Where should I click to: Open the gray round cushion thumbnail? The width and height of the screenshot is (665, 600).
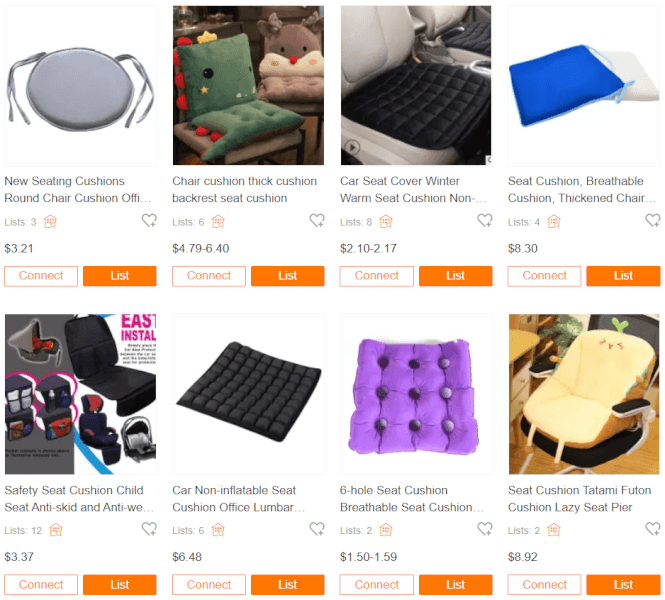[81, 86]
